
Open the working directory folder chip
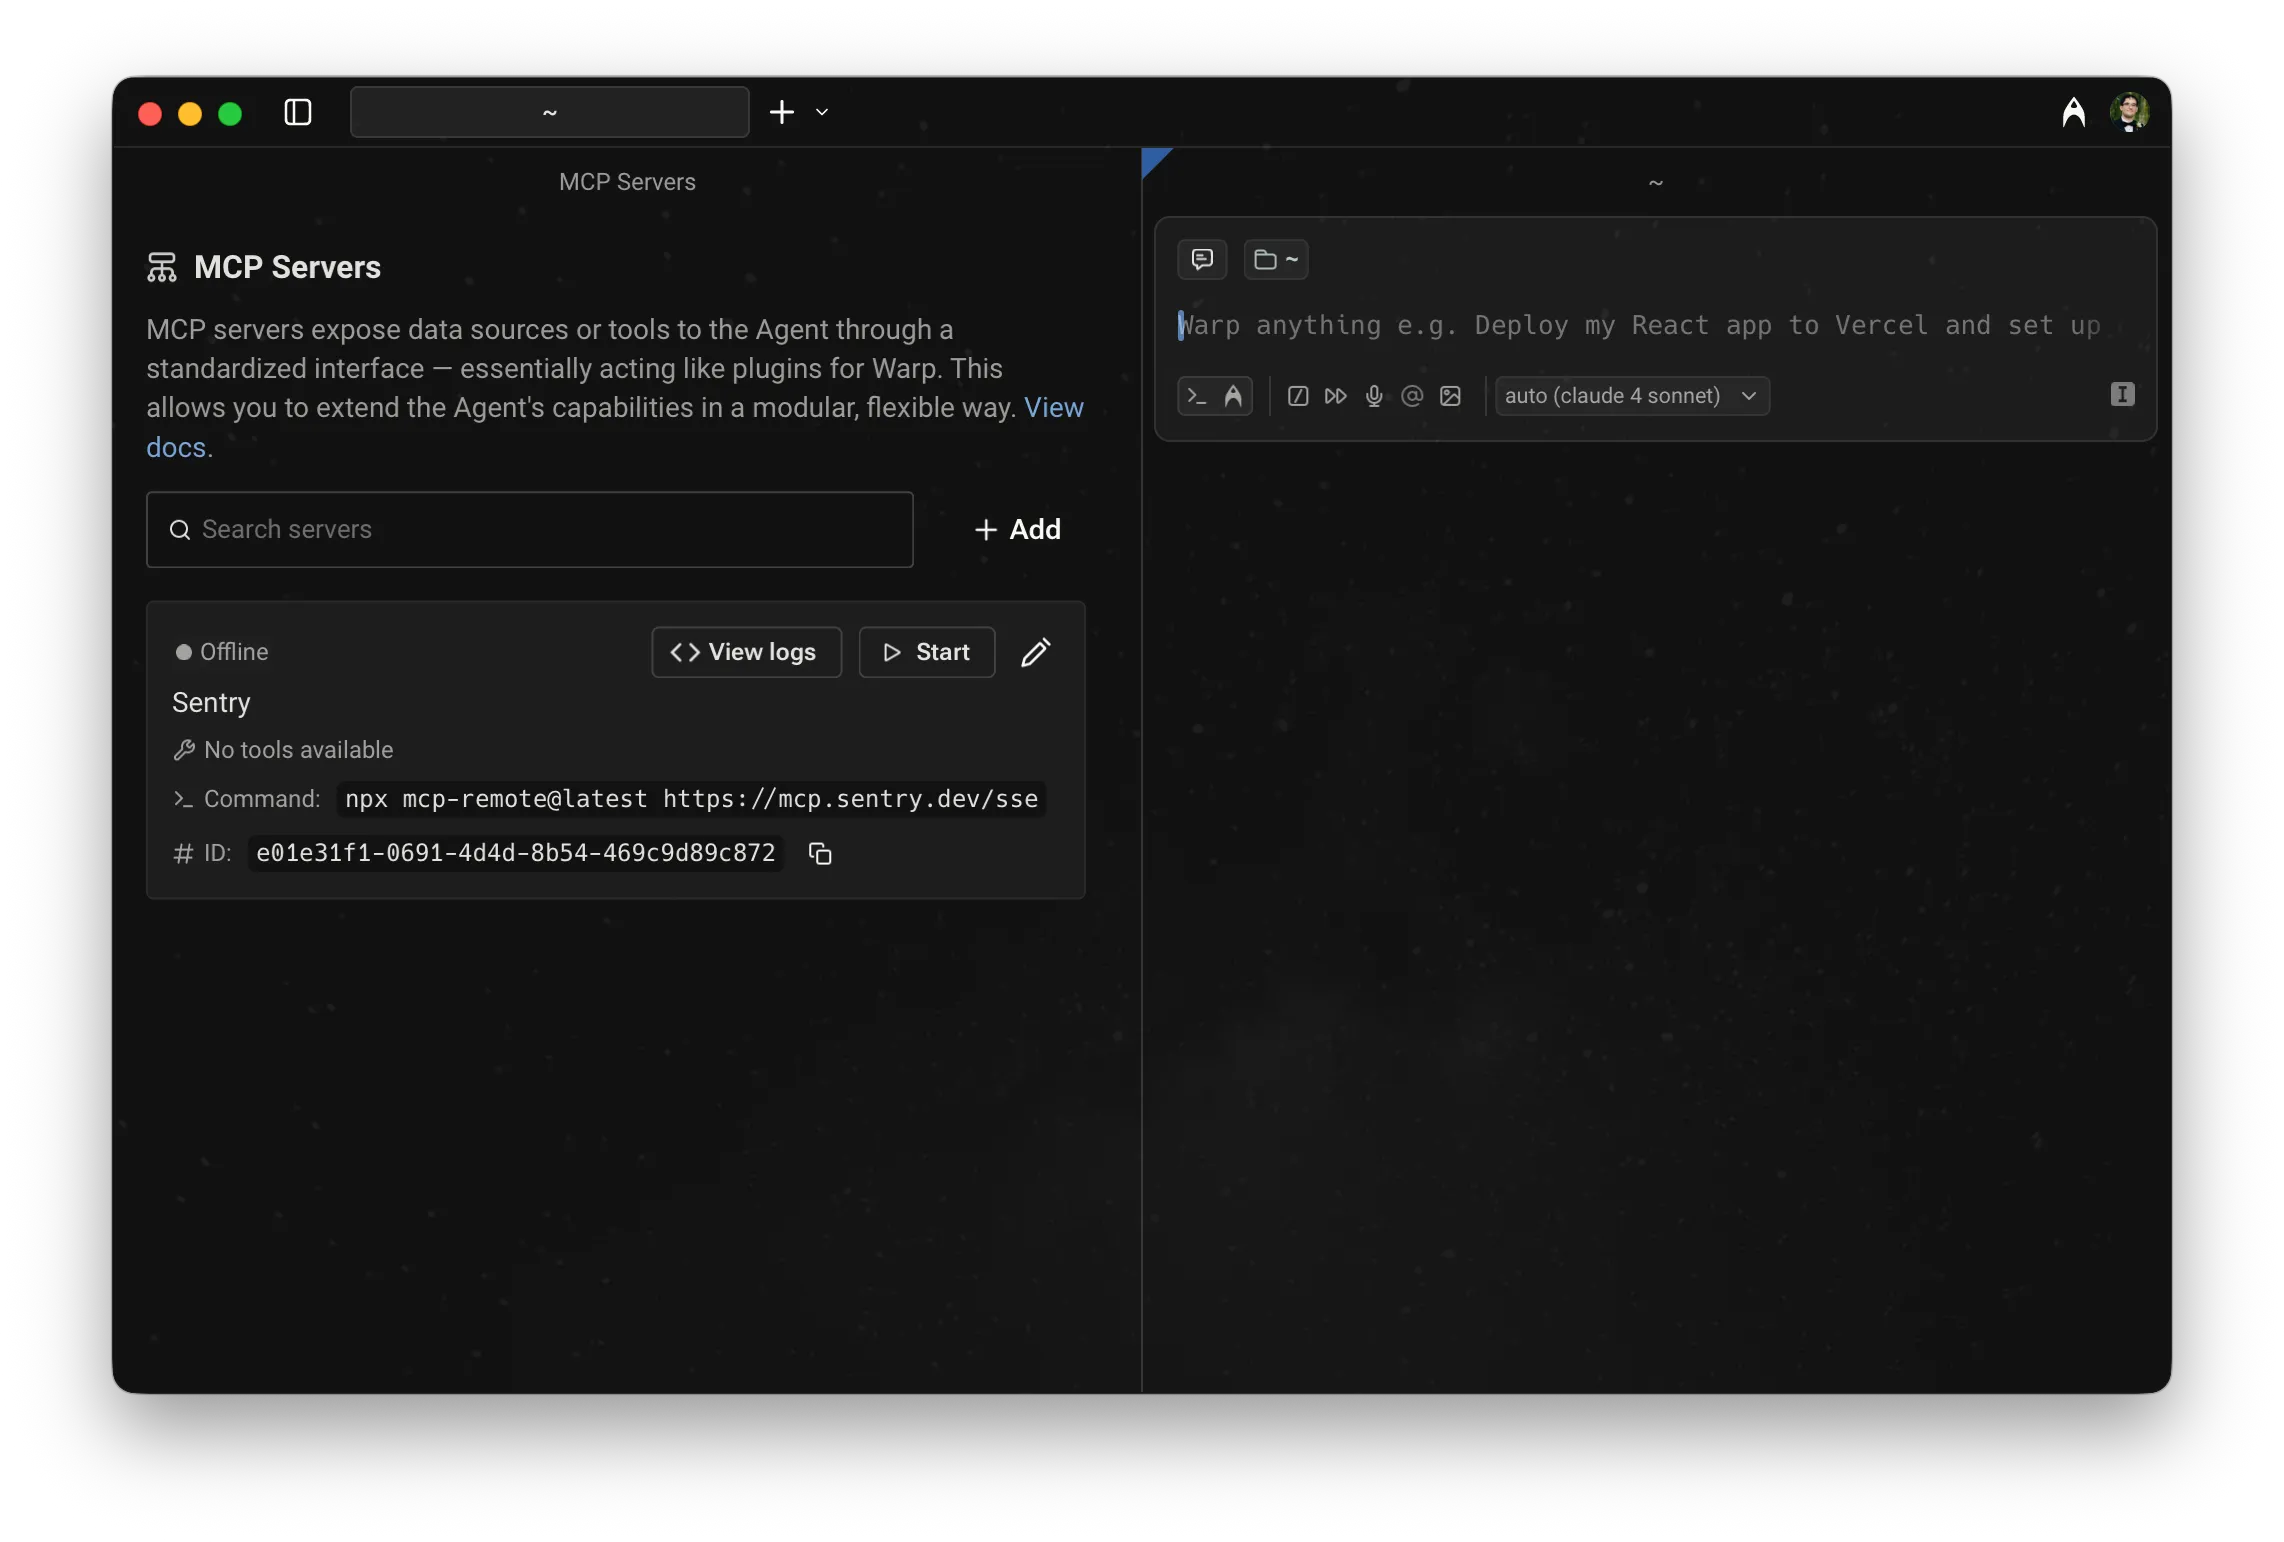point(1276,260)
